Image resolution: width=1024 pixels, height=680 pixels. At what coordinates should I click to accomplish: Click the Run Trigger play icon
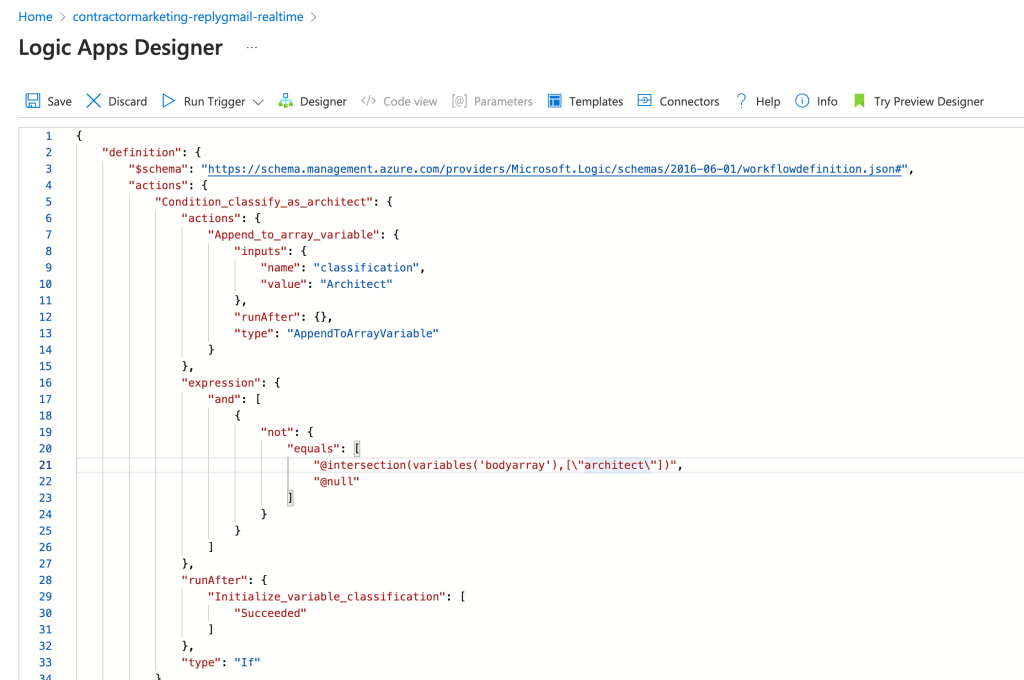click(168, 101)
